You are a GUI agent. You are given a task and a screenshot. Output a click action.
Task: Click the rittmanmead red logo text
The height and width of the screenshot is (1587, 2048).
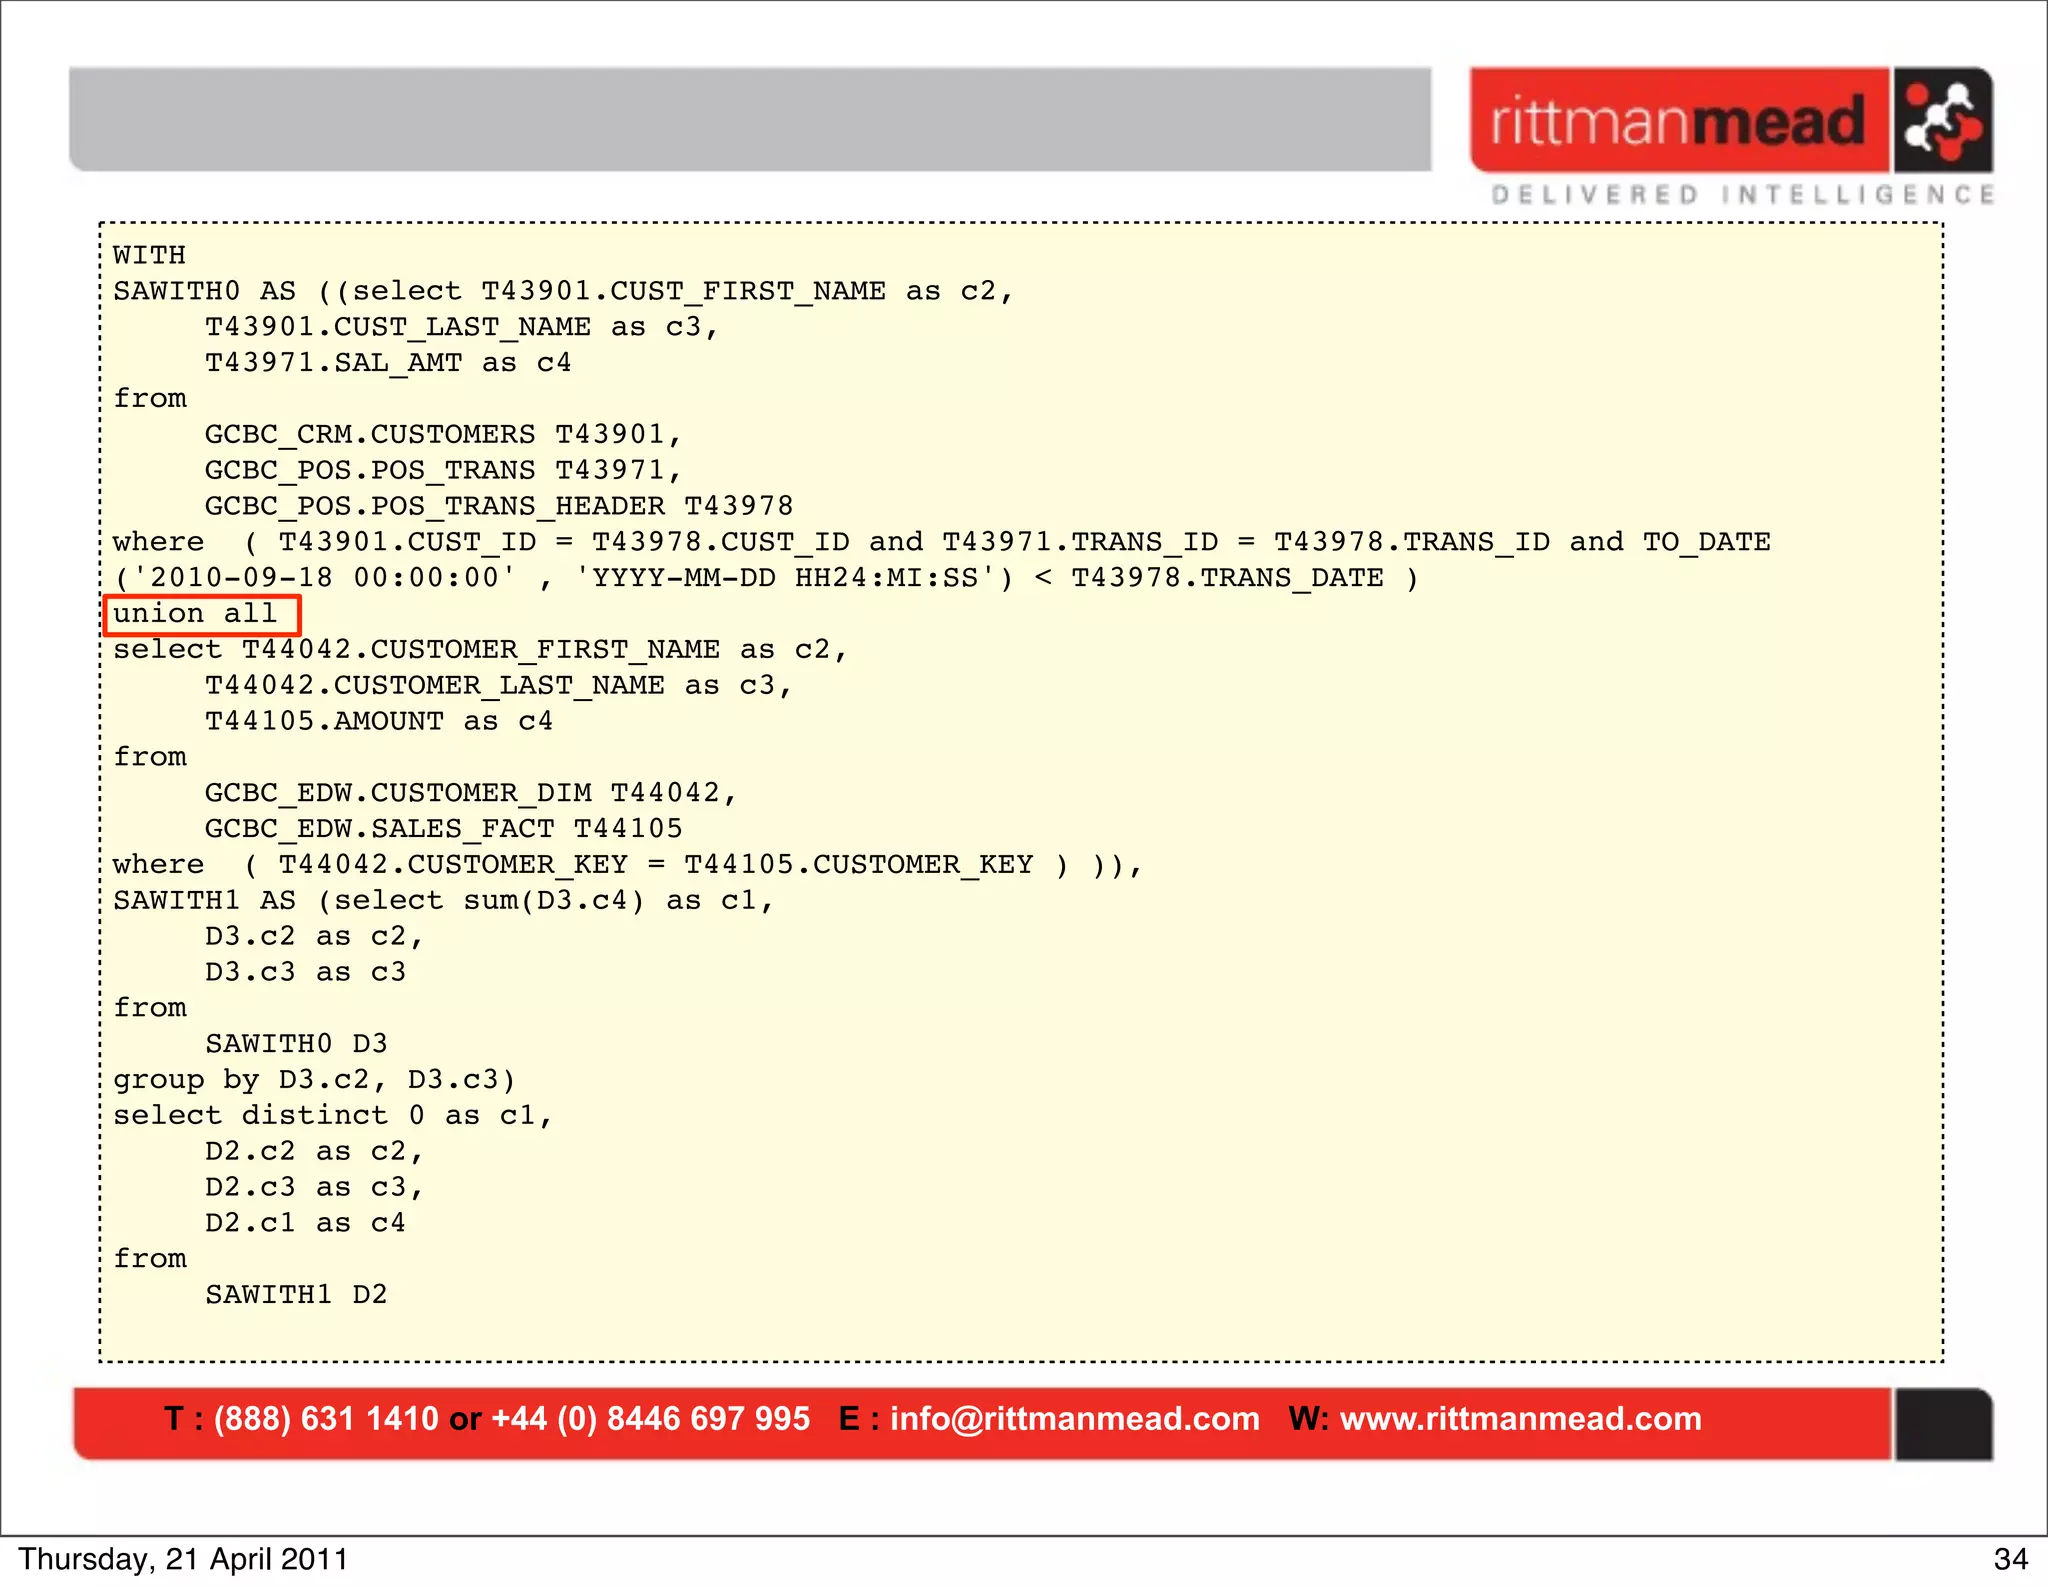tap(1678, 121)
